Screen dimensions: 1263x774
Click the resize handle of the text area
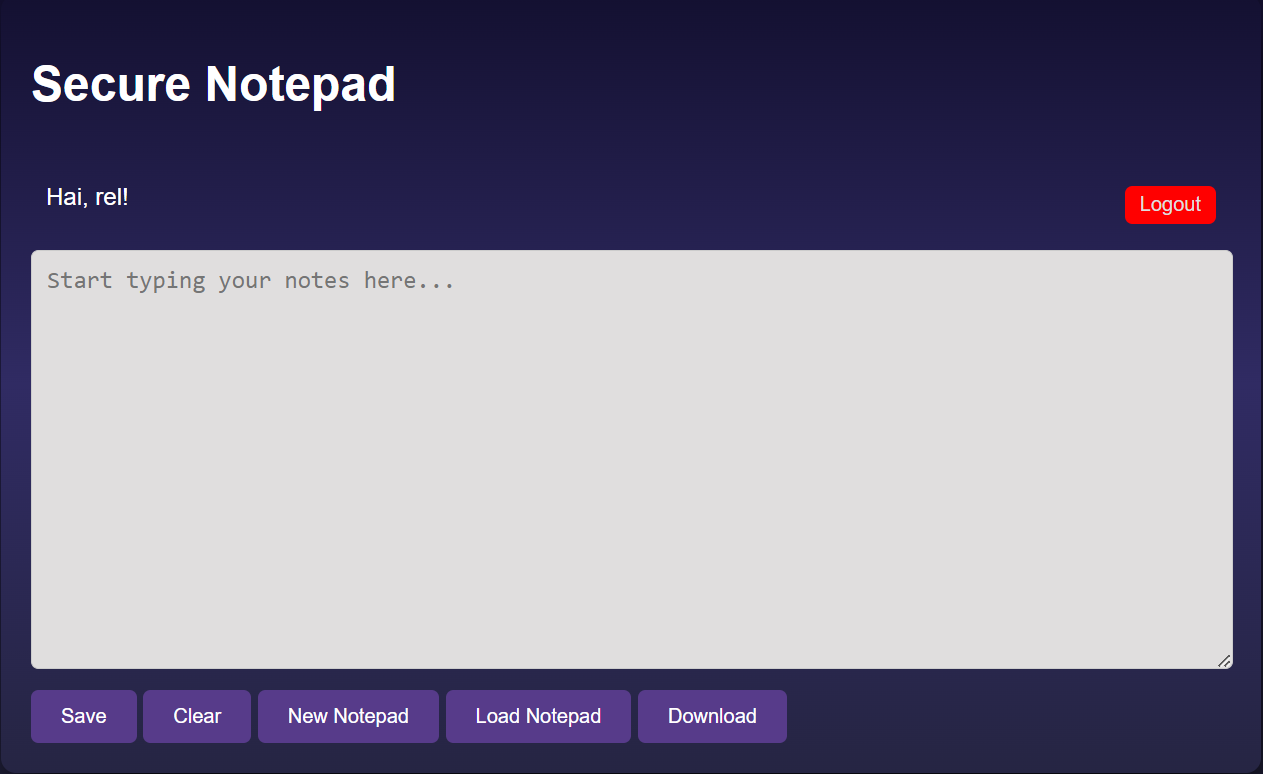pos(1223,659)
